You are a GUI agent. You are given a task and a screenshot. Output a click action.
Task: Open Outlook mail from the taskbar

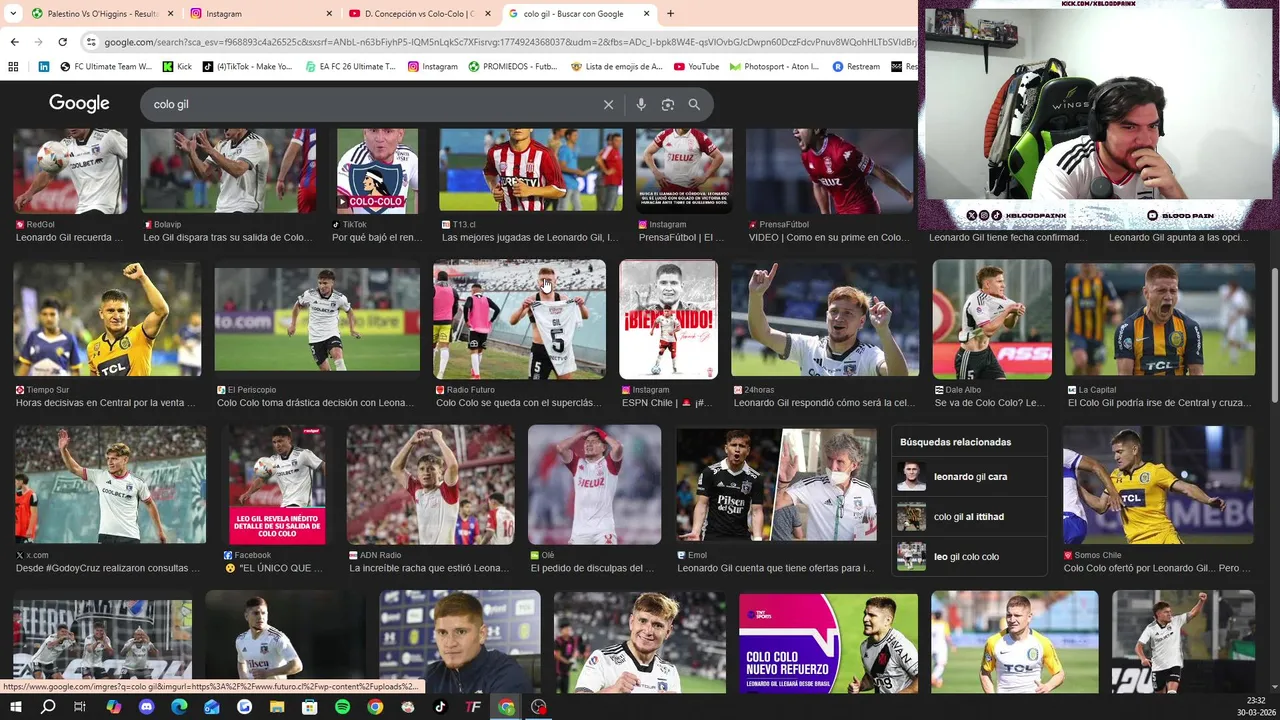[x=212, y=707]
